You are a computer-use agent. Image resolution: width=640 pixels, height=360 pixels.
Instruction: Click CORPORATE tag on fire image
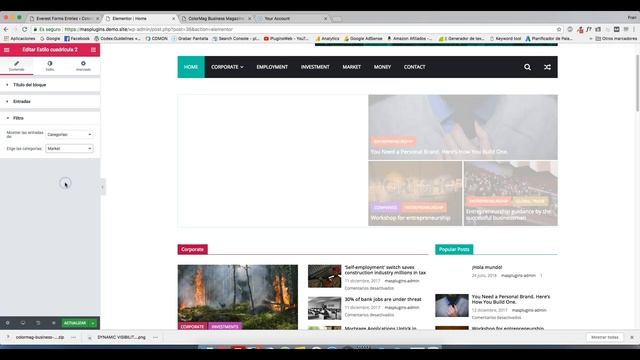pyautogui.click(x=192, y=327)
